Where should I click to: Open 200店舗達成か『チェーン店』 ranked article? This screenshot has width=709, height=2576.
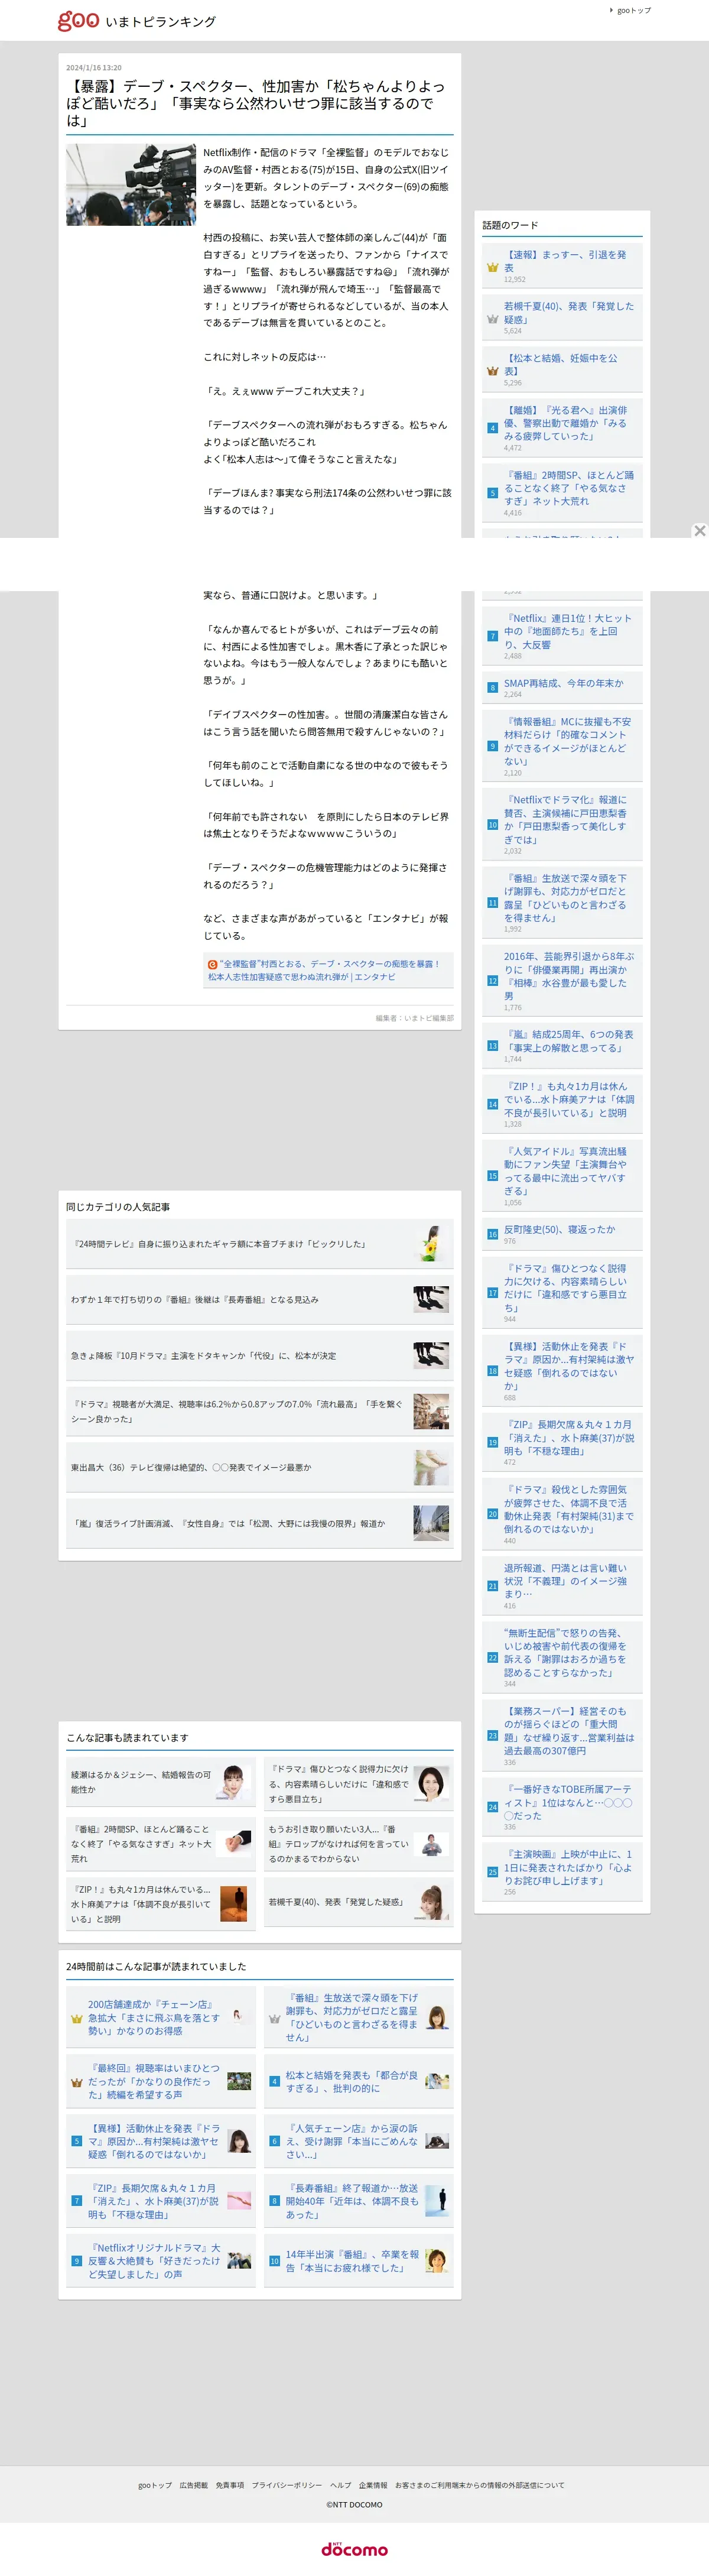(x=161, y=2018)
